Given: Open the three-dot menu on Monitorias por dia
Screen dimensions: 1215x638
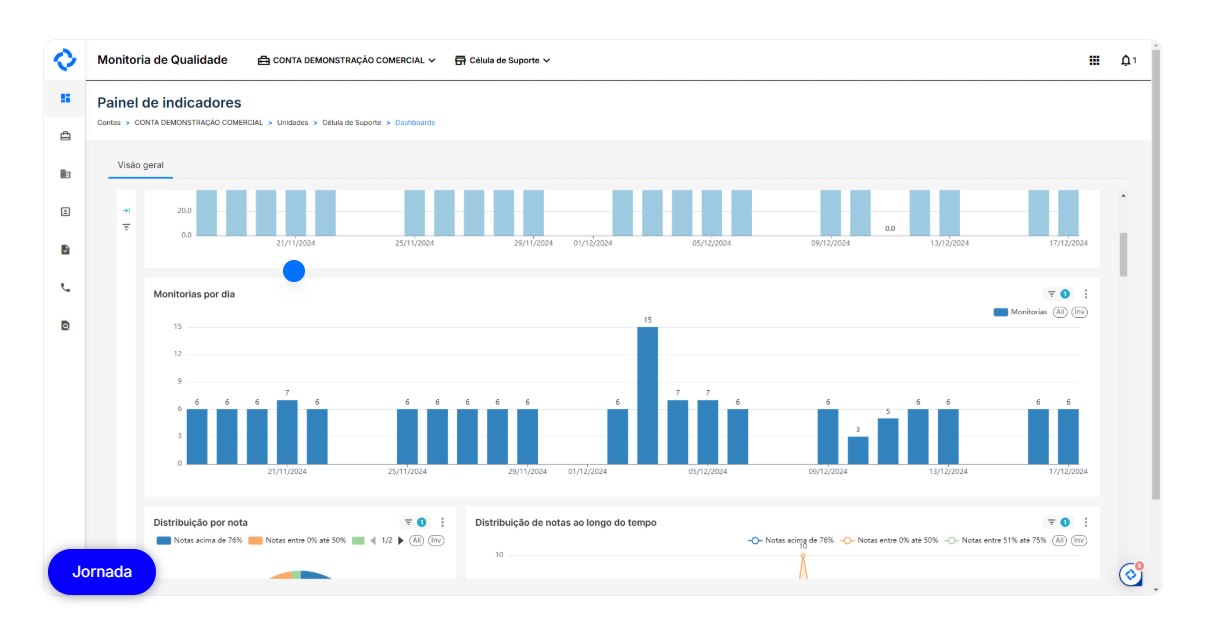Looking at the screenshot, I should (1086, 294).
